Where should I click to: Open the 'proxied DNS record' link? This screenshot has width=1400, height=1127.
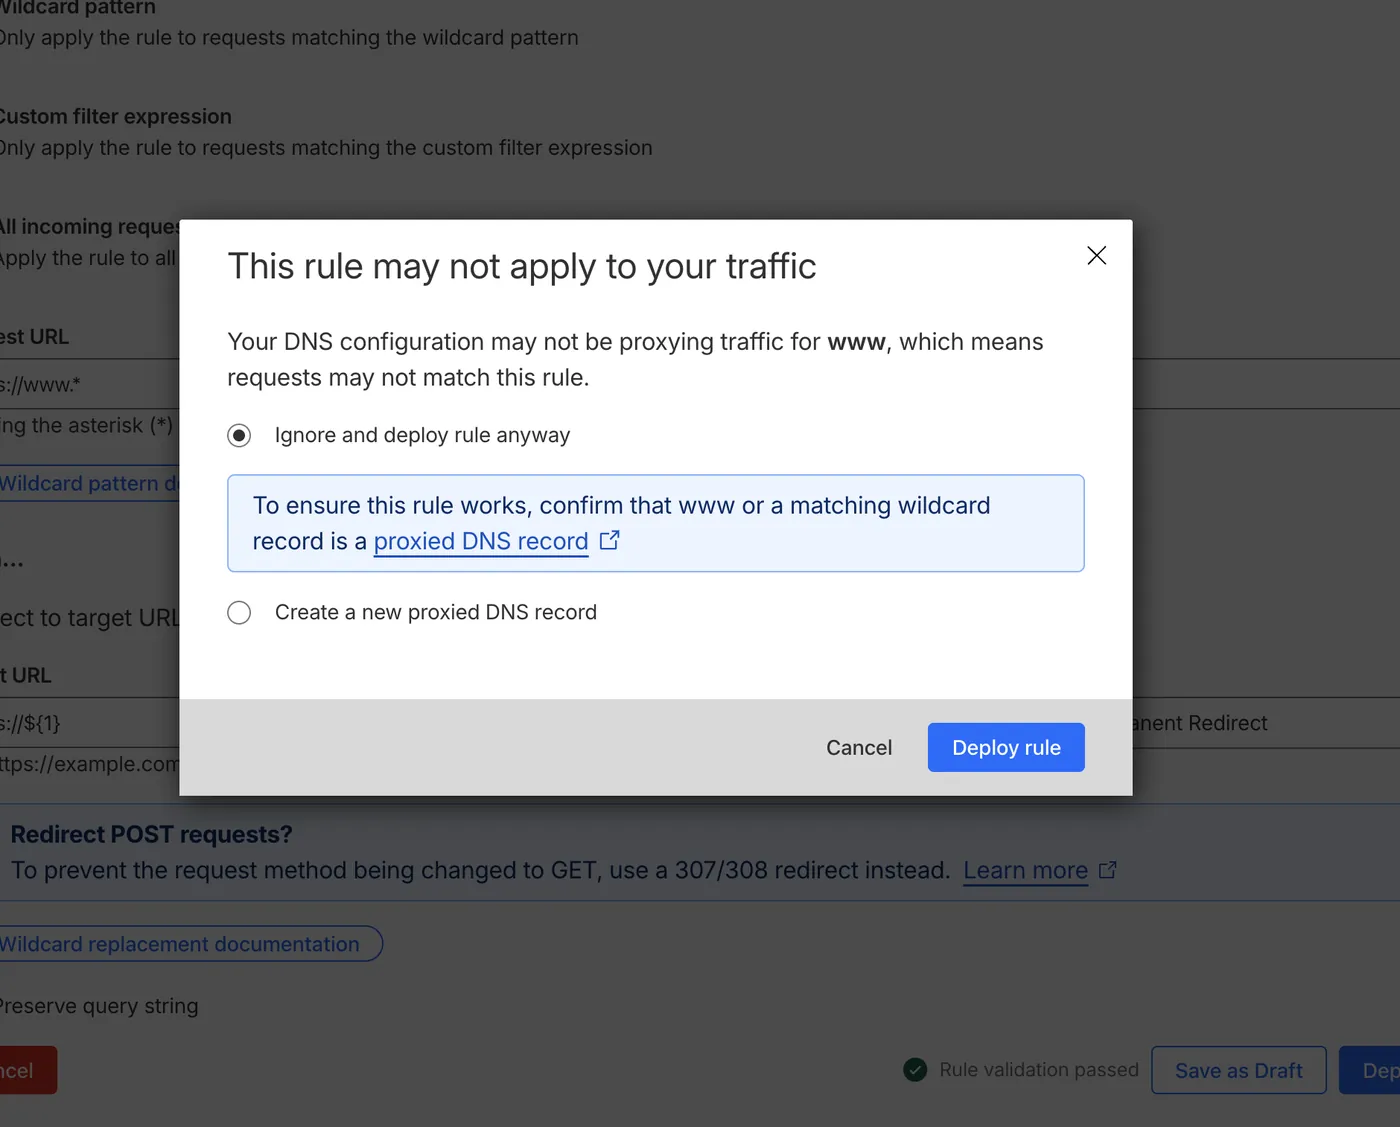pyautogui.click(x=481, y=541)
